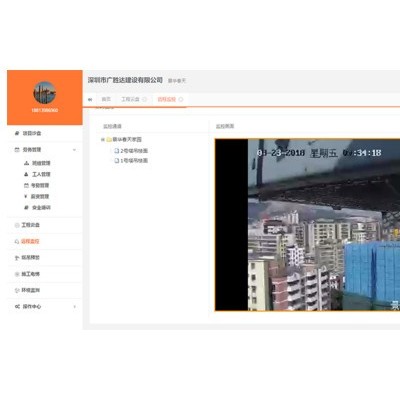This screenshot has width=400, height=400.
Task: Expand the 操作中心 sidebar submenu arrow
Action: point(74,307)
